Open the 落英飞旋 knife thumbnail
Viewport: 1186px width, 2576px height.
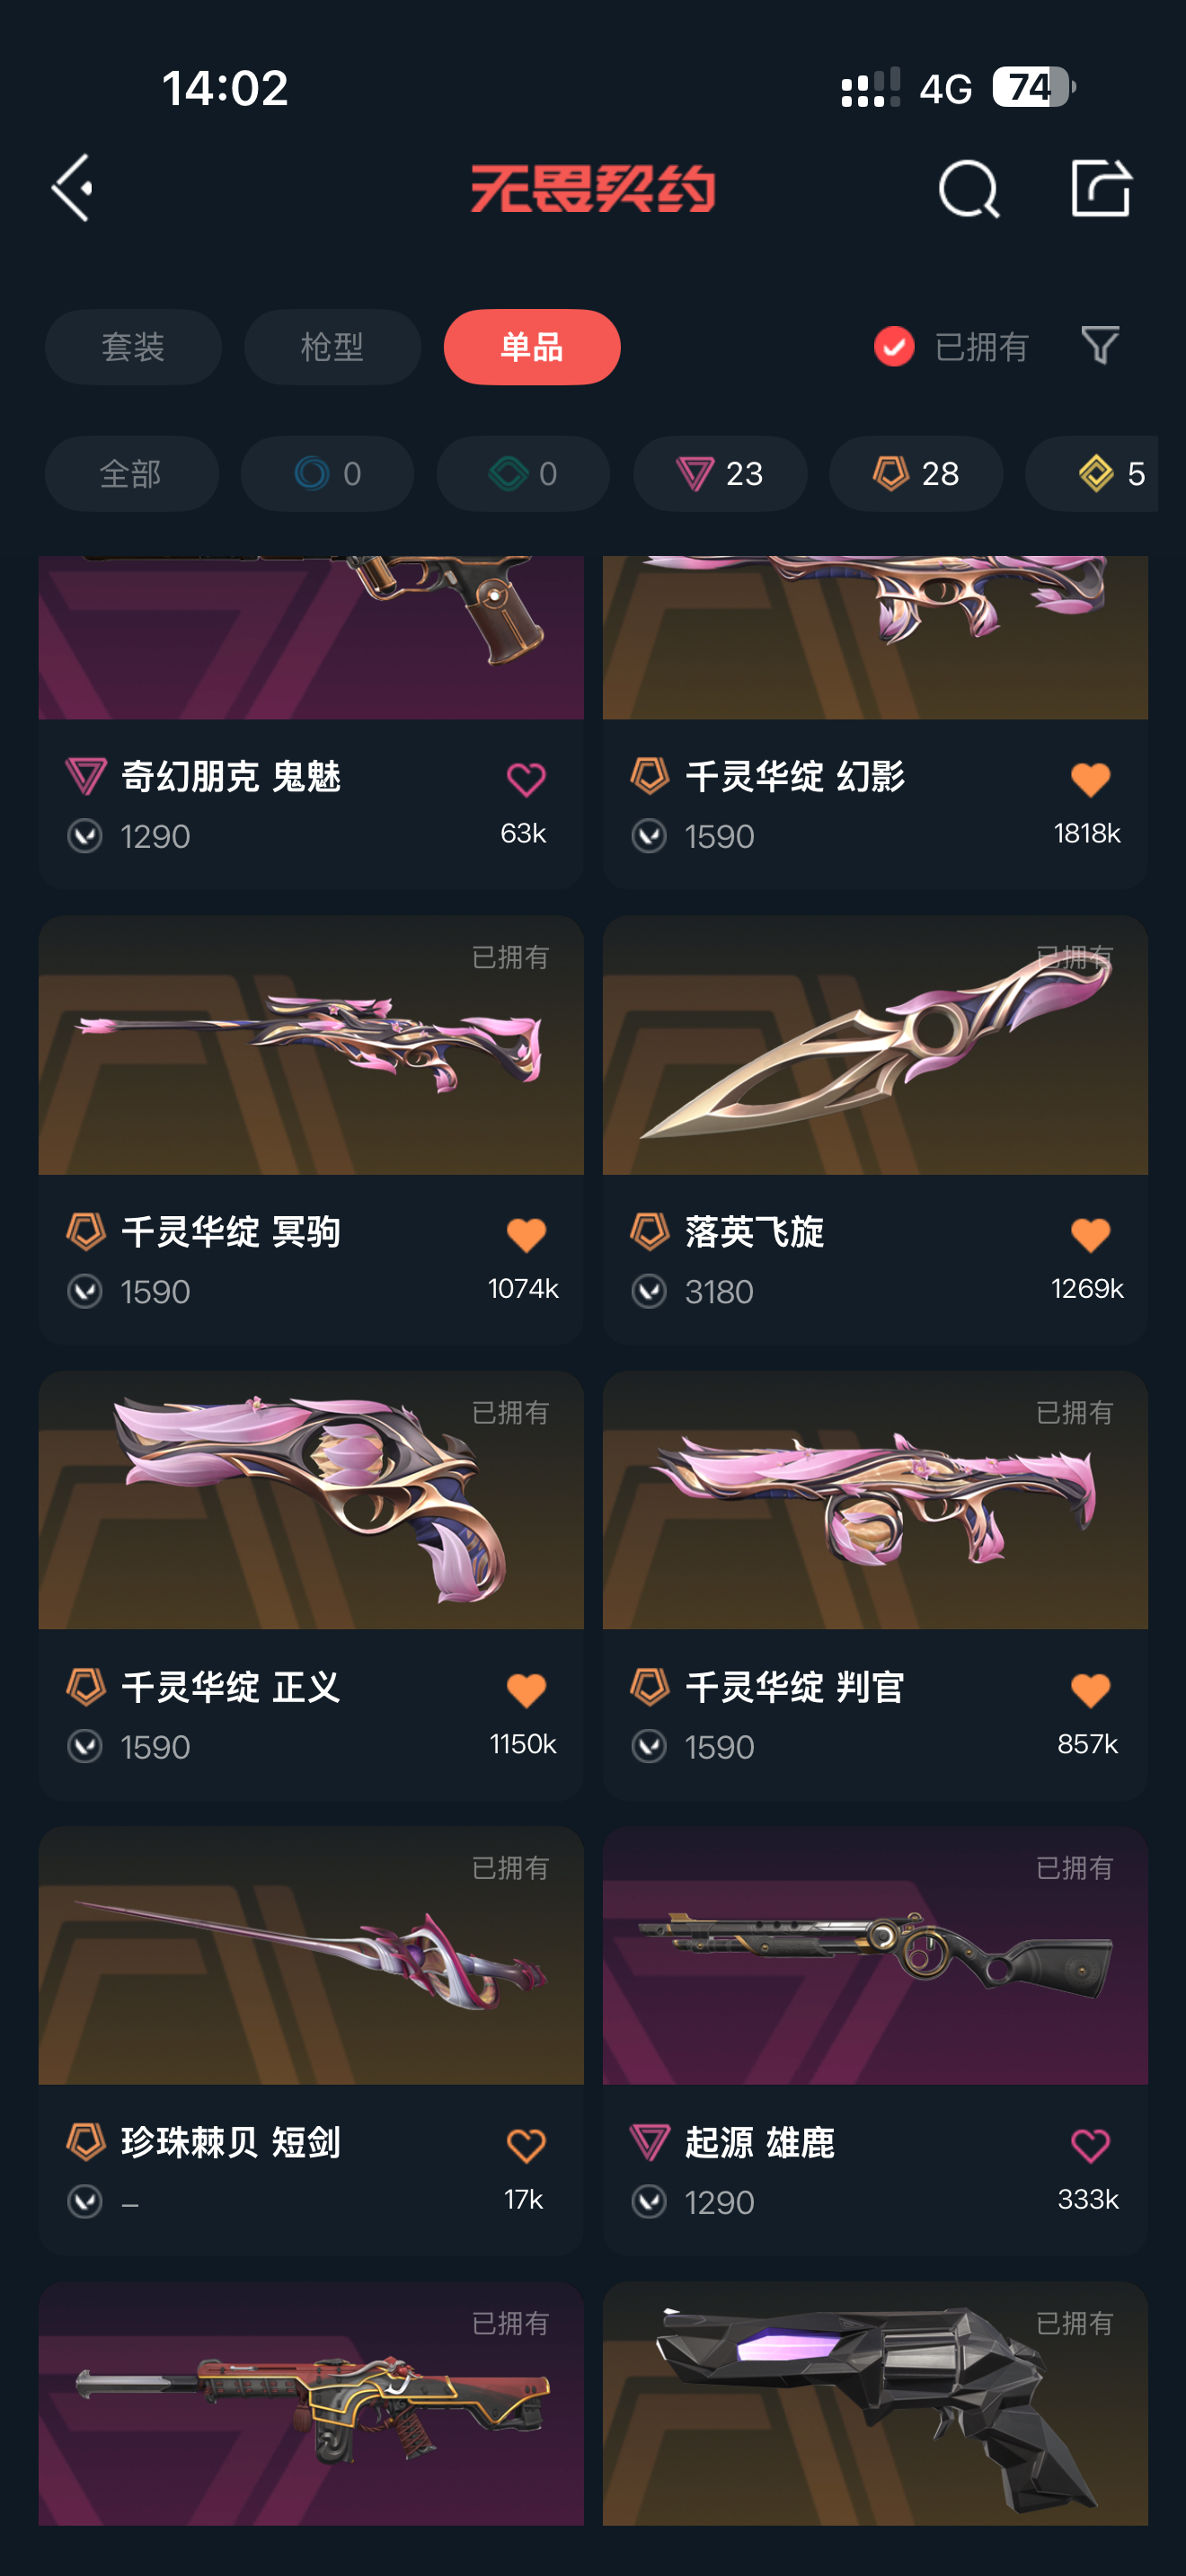click(x=875, y=1045)
